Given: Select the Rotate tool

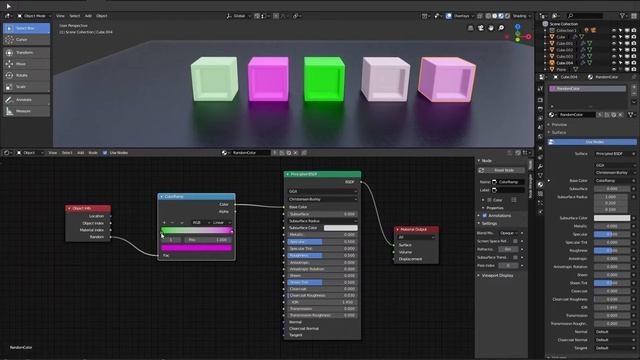Looking at the screenshot, I should point(27,76).
